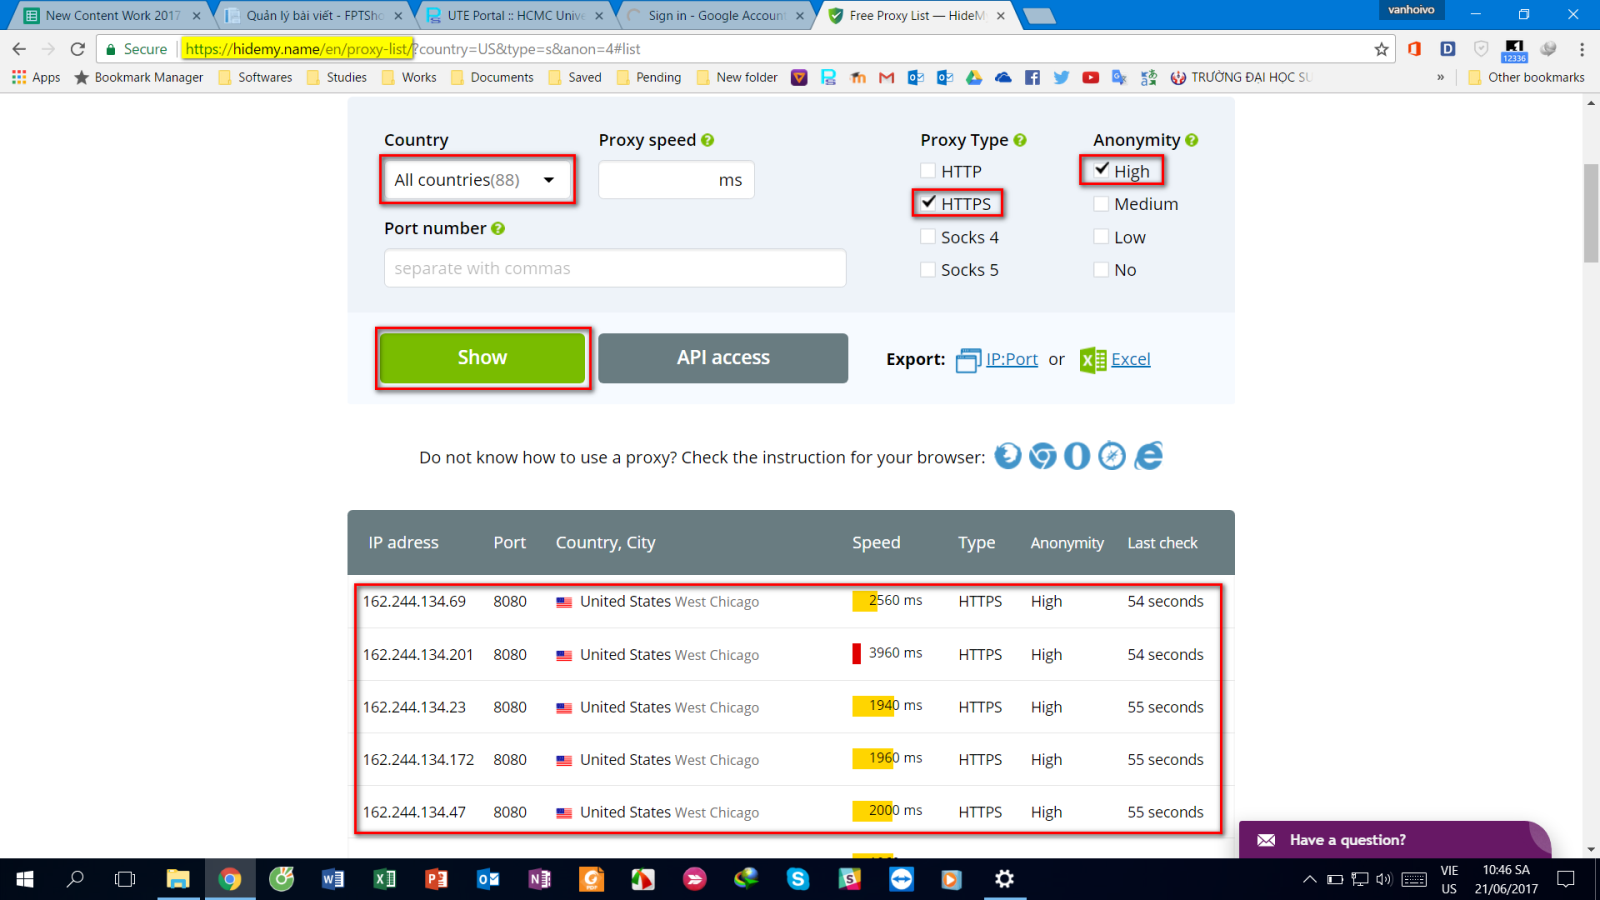Open Gmail from the bookmarks bar
The width and height of the screenshot is (1600, 900).
coord(886,77)
